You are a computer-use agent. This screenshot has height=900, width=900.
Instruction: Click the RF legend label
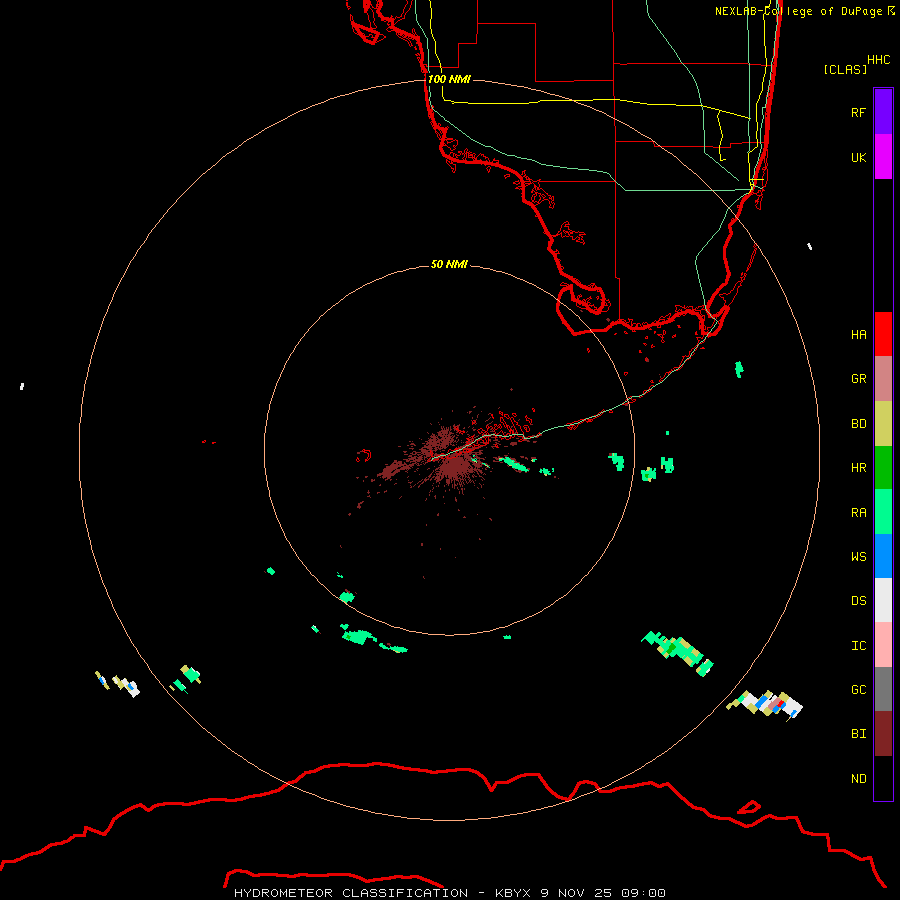click(x=858, y=112)
